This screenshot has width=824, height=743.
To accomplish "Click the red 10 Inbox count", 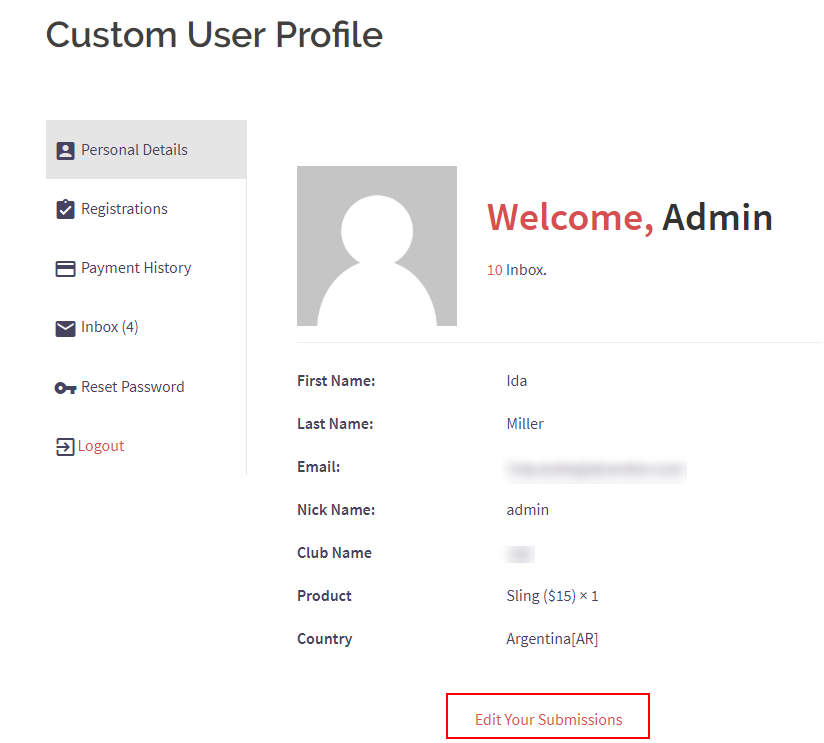I will [494, 270].
